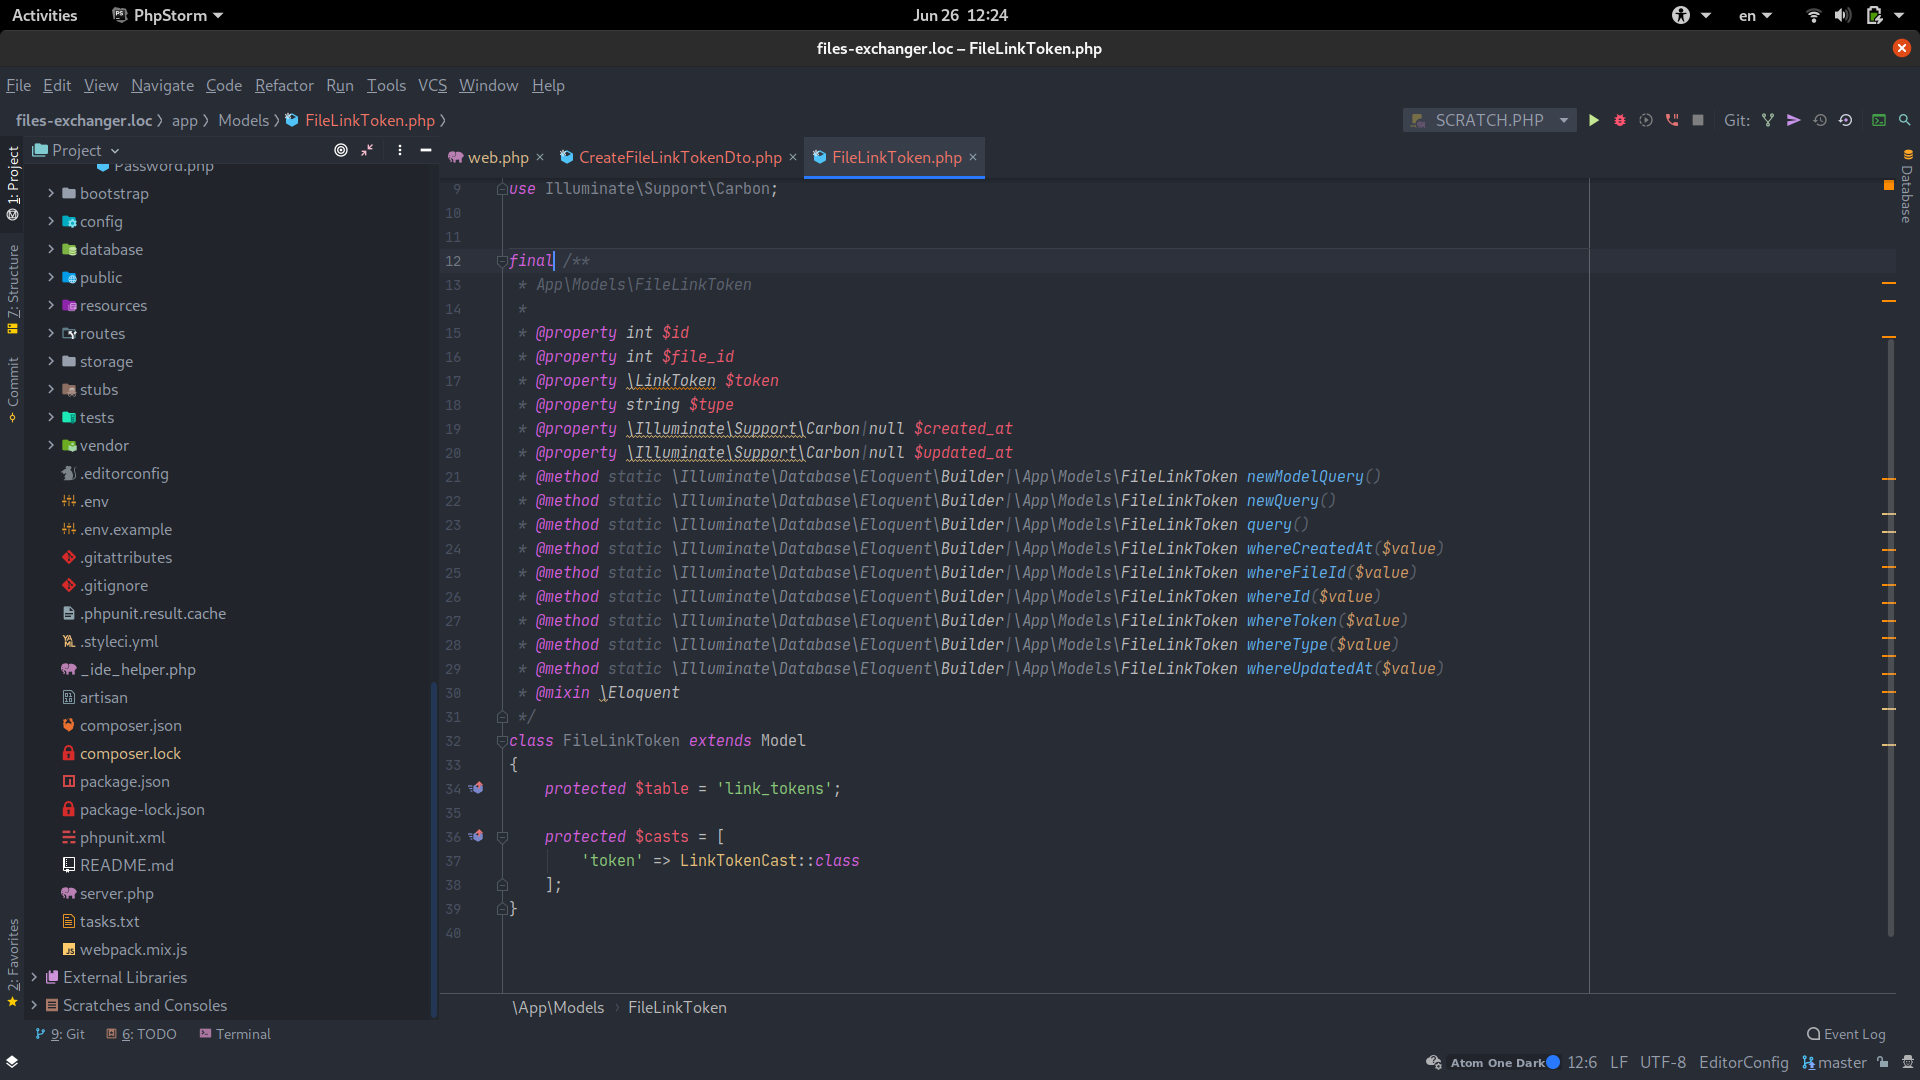
Task: Click the sync settings cloud icon in status bar
Action: pos(1434,1062)
